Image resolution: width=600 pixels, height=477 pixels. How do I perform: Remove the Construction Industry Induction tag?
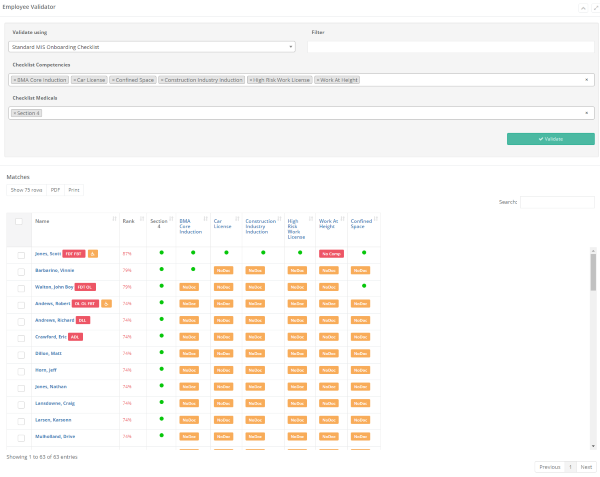coord(162,80)
